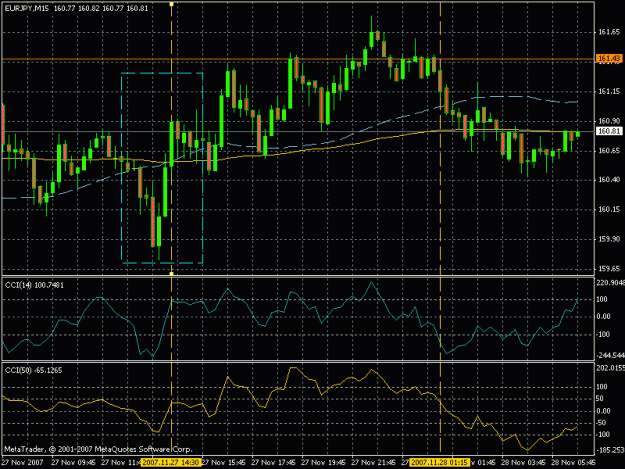Click the 27 Nov 21:45 time label
This screenshot has height=469, width=625.
pos(373,463)
